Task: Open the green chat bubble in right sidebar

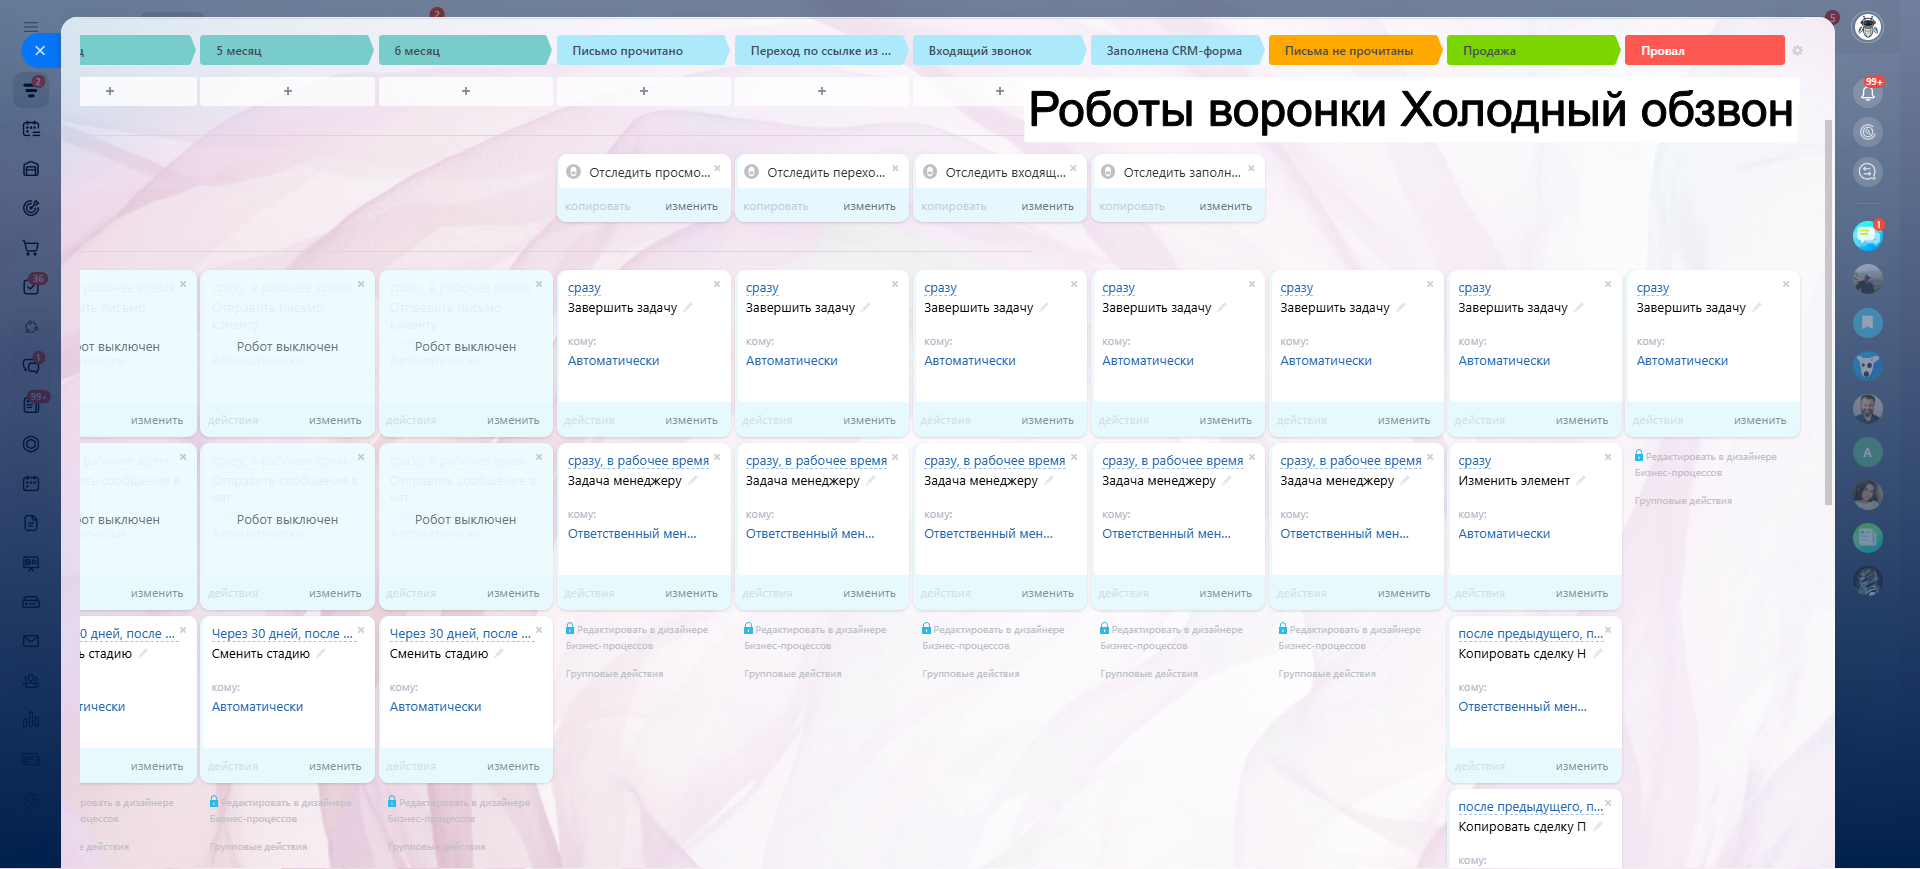Action: point(1868,235)
